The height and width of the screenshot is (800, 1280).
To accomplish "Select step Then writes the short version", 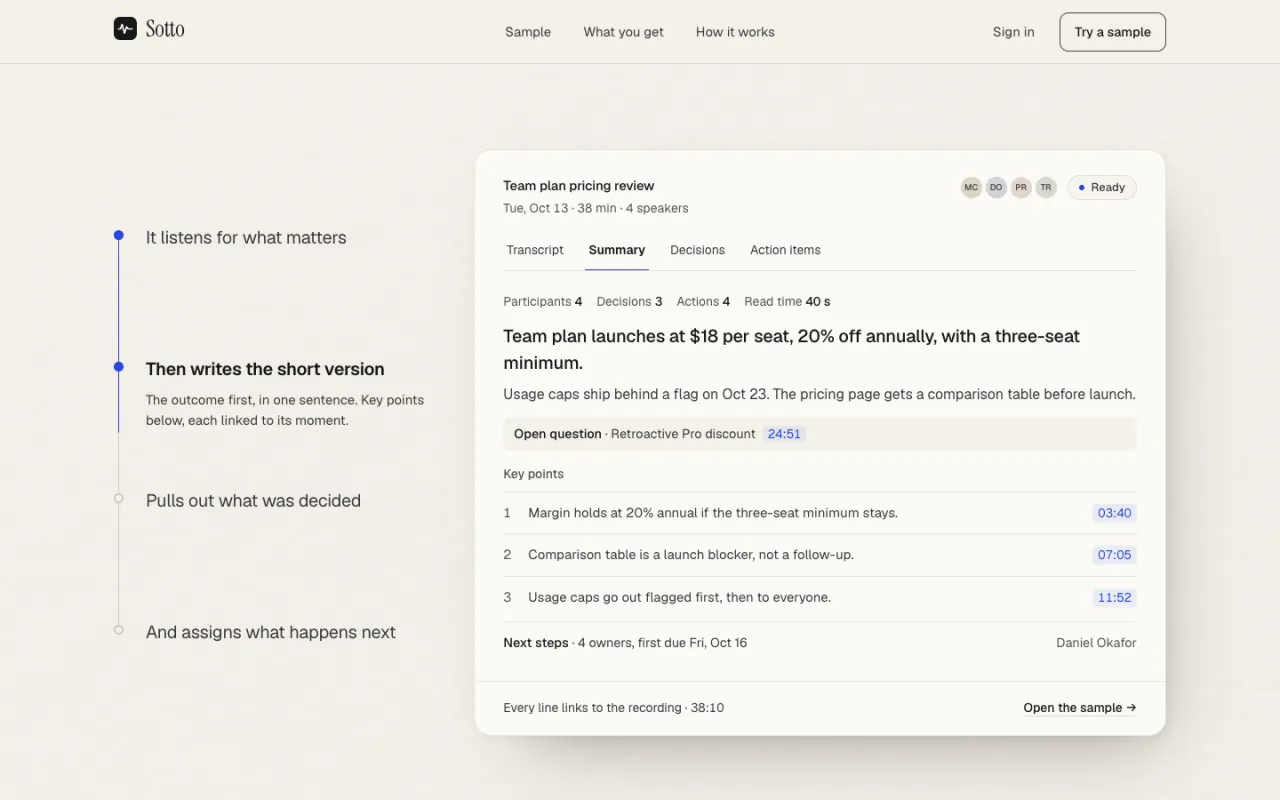I will point(265,369).
